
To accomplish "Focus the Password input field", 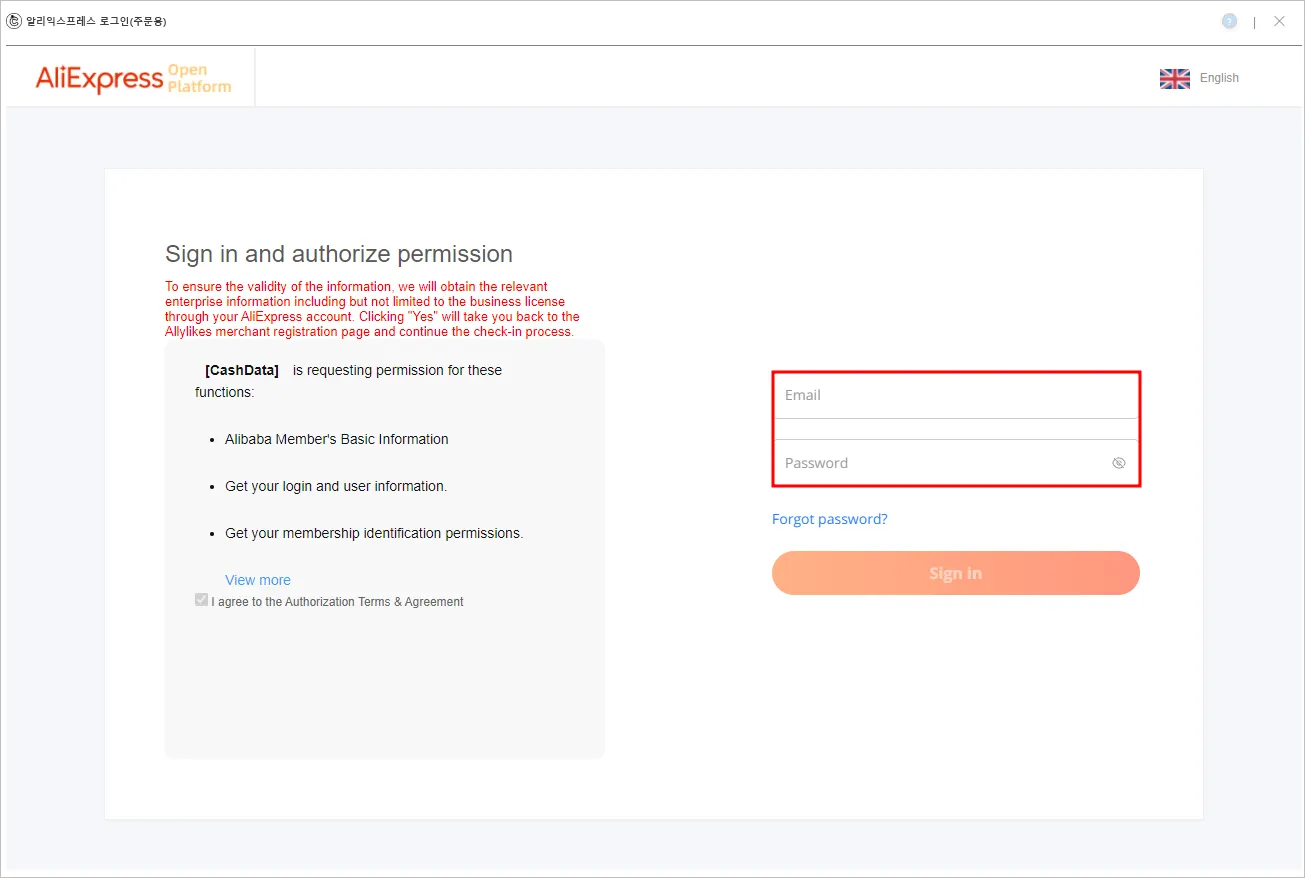I will coord(956,463).
